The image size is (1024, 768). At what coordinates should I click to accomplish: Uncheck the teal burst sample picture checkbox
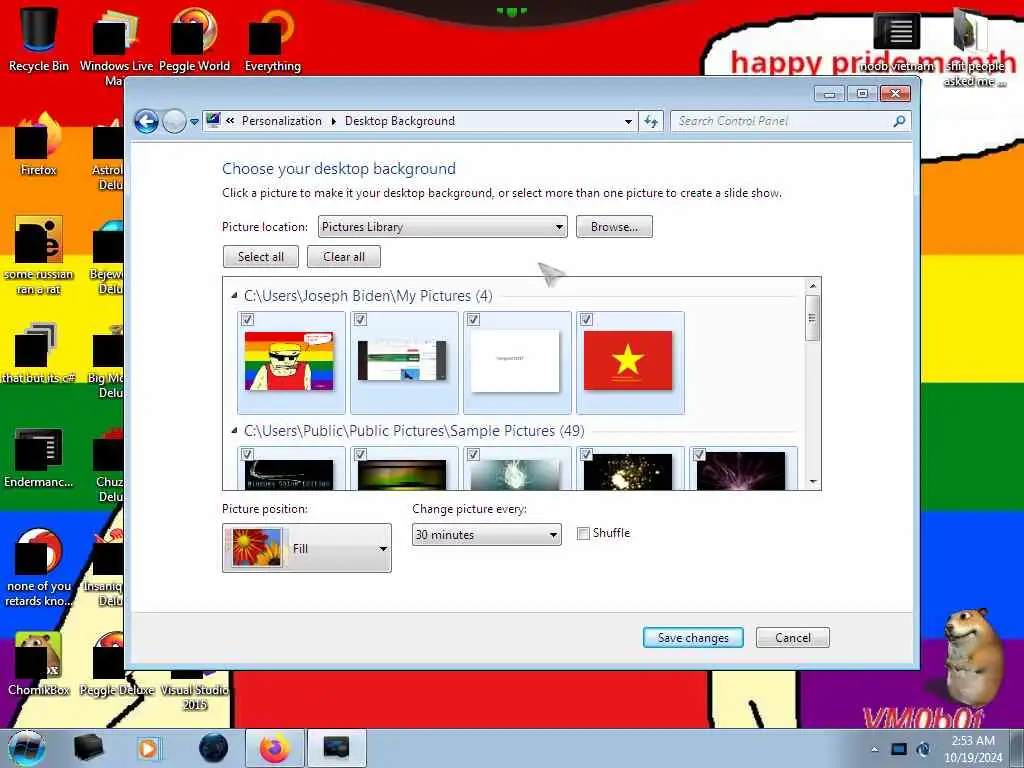[473, 455]
